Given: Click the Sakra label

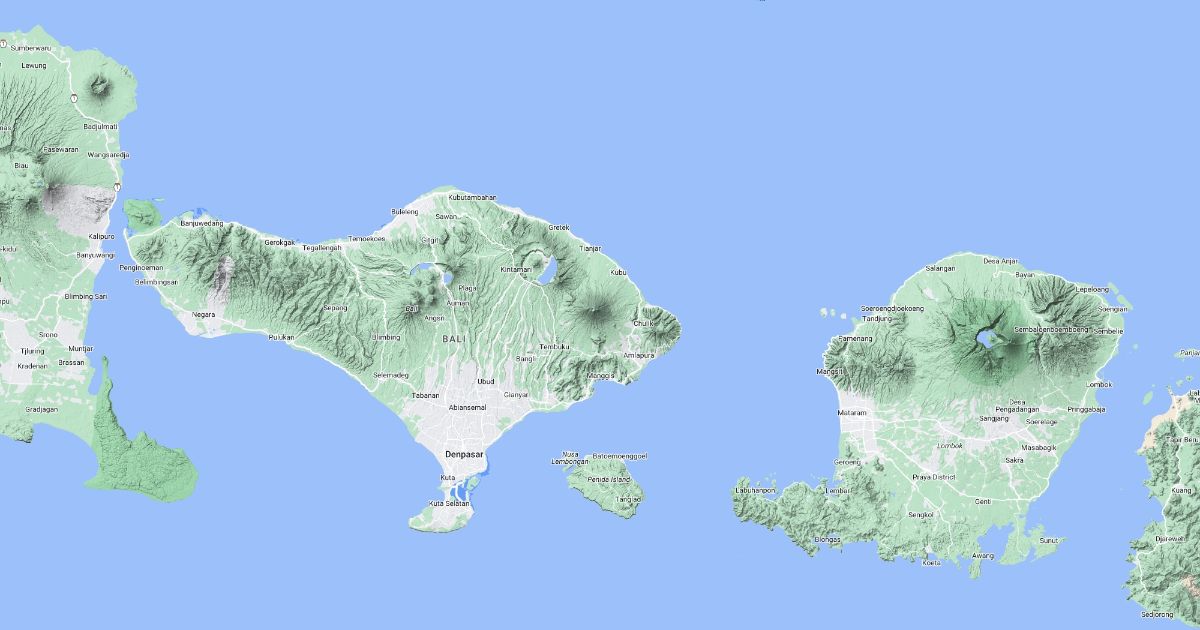Looking at the screenshot, I should (x=1014, y=460).
